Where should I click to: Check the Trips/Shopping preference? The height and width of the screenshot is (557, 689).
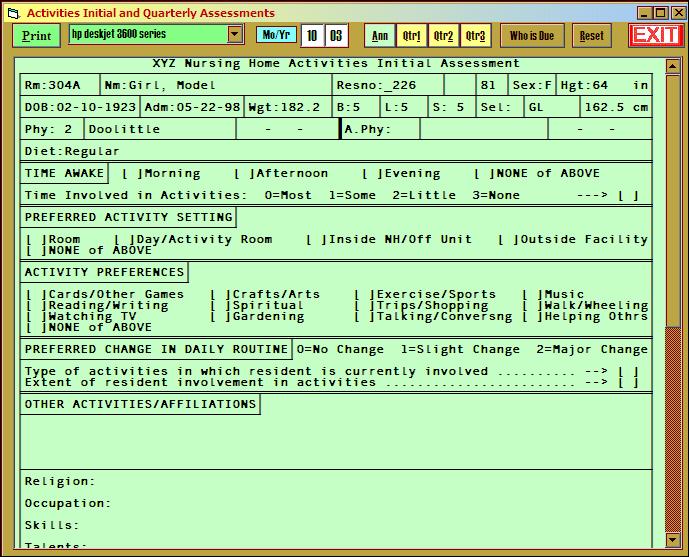coord(365,305)
